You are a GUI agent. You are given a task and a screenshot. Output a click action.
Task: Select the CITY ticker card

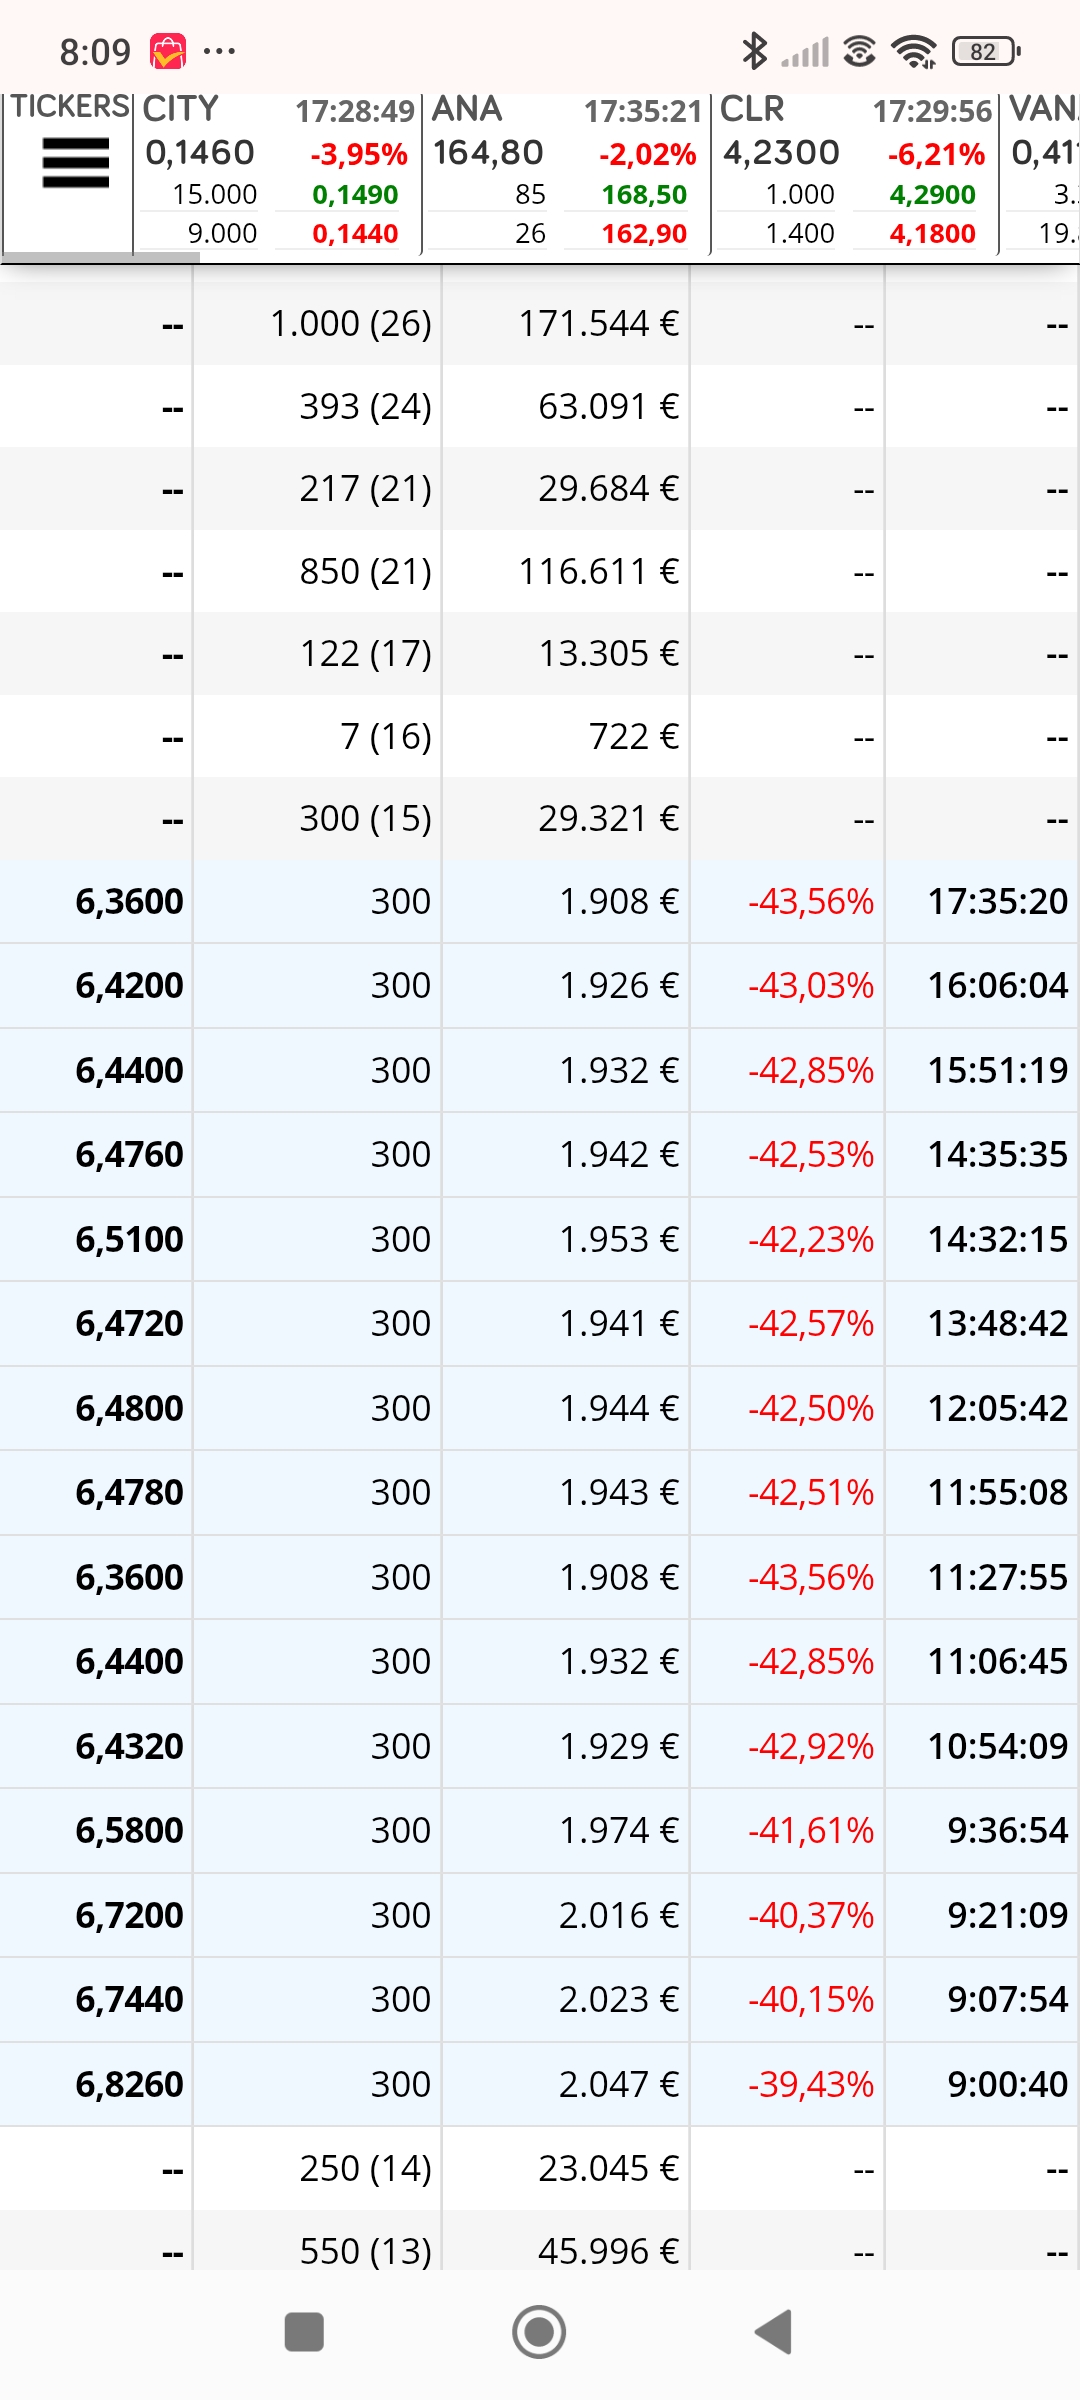277,173
